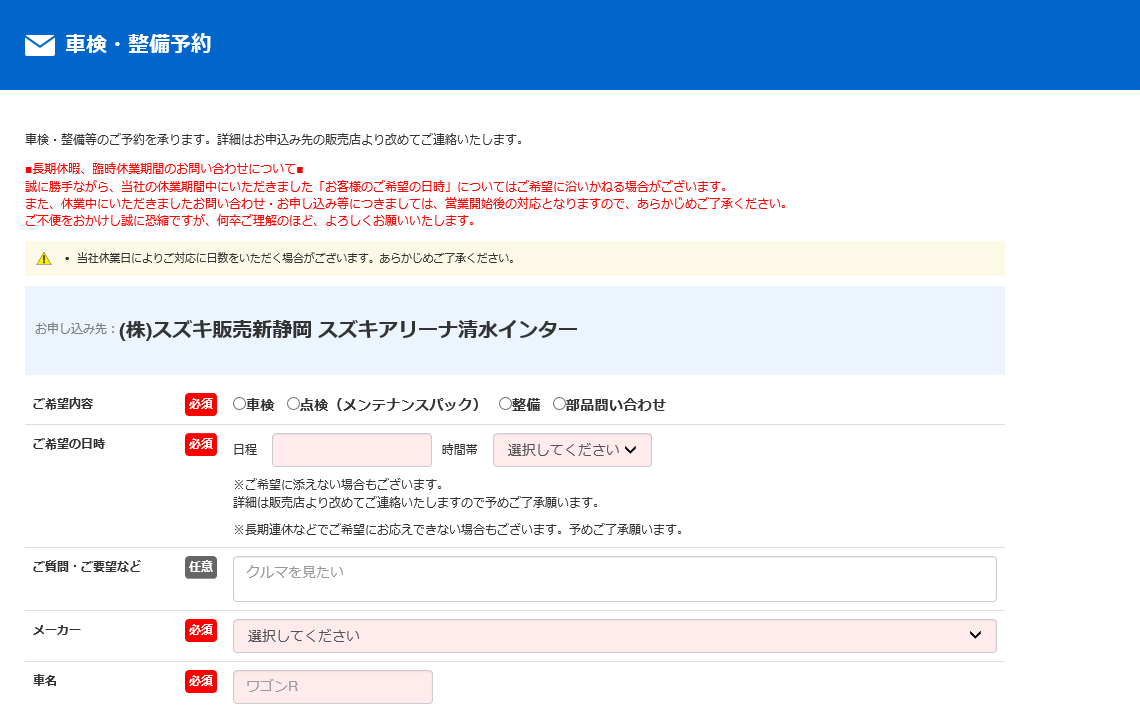Click the 車検・整備予約 page title
The width and height of the screenshot is (1140, 710).
tap(138, 44)
